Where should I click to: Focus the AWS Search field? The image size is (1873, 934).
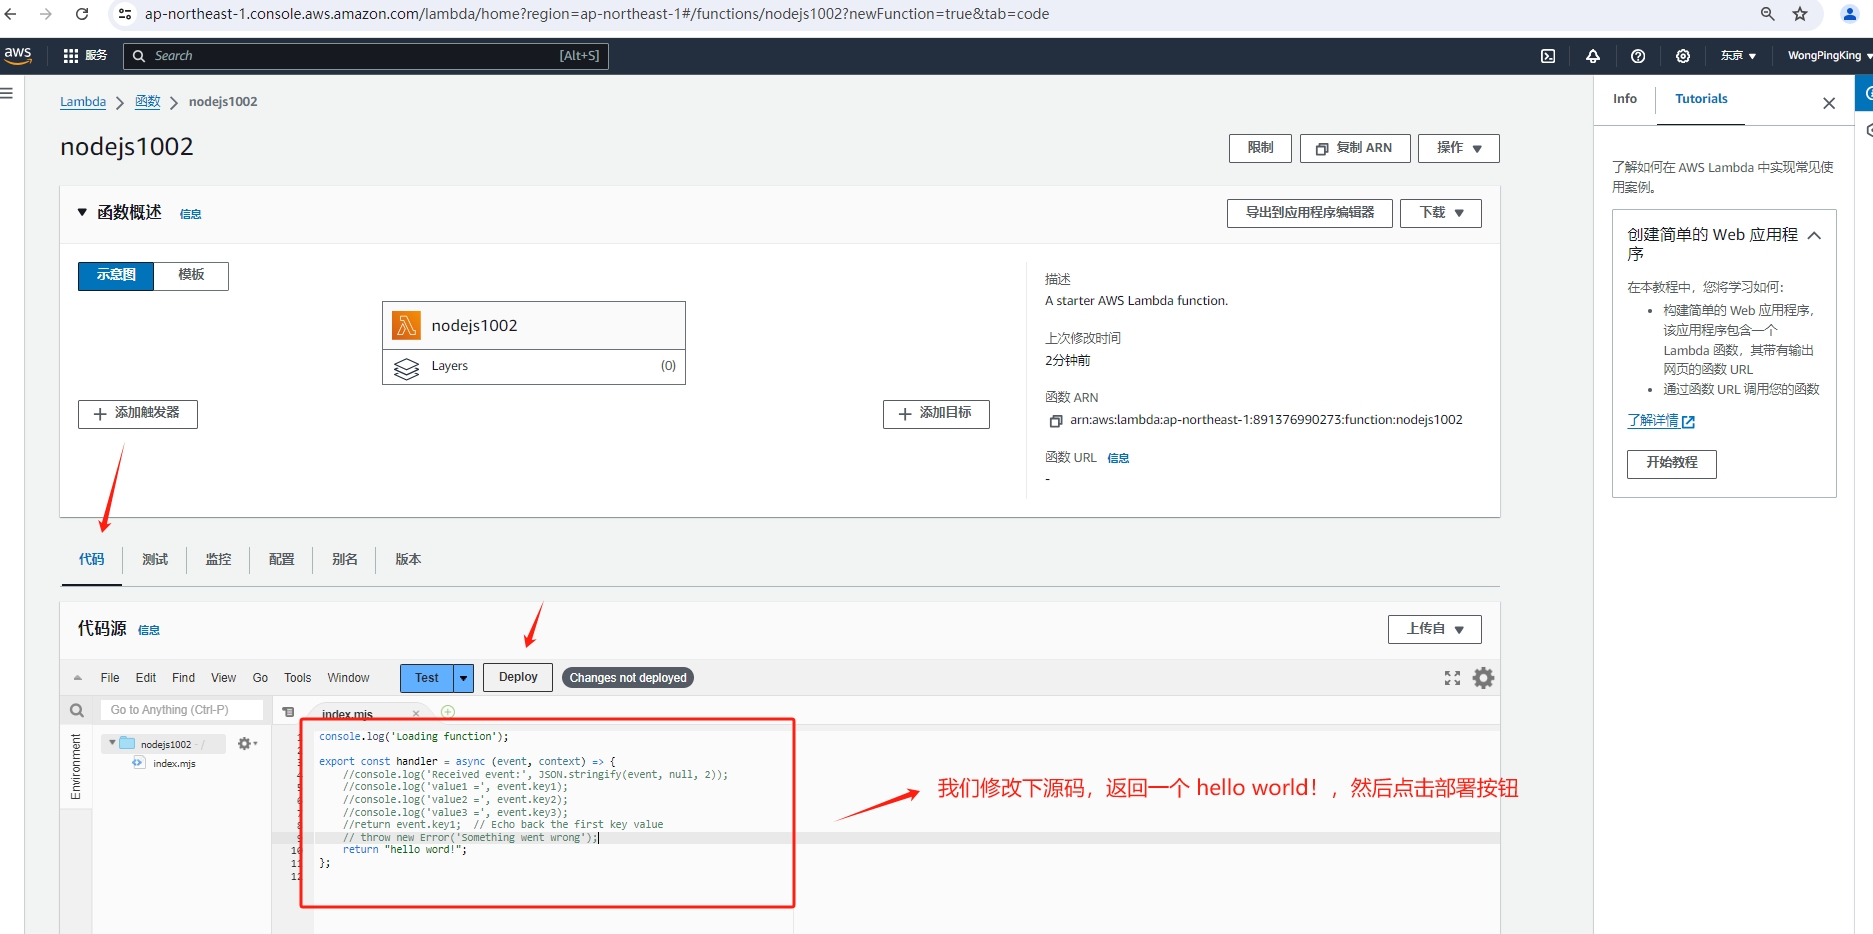click(366, 56)
